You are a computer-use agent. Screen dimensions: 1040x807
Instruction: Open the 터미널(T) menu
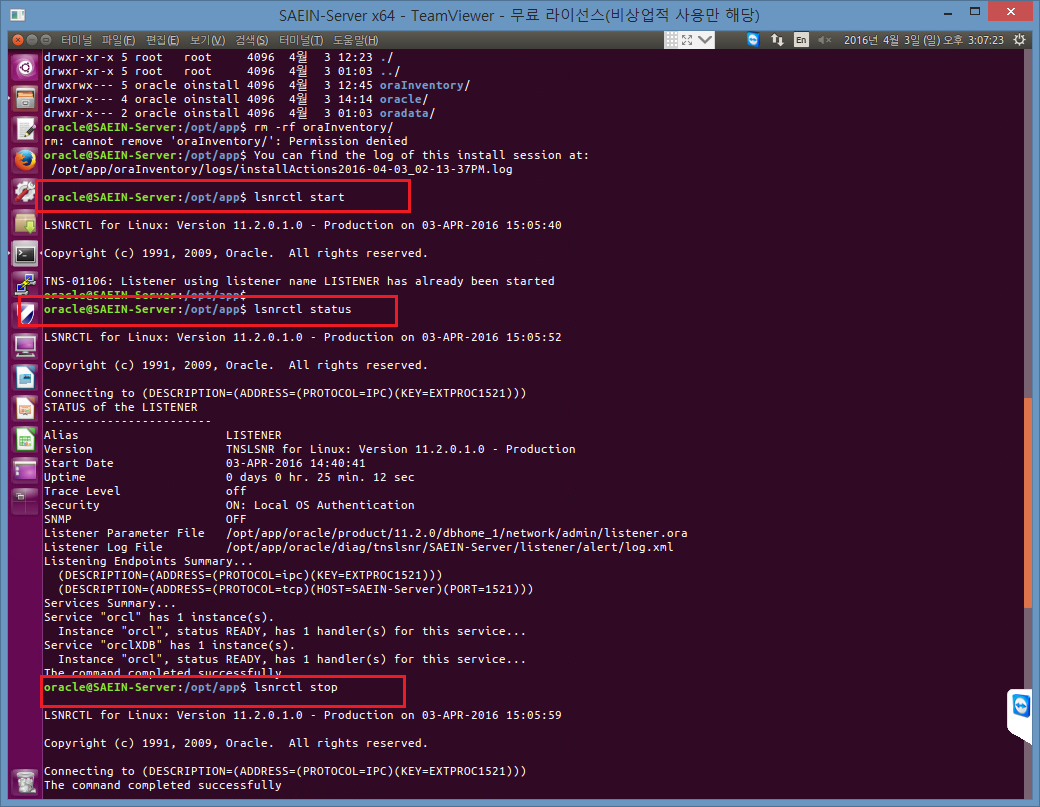pyautogui.click(x=301, y=40)
